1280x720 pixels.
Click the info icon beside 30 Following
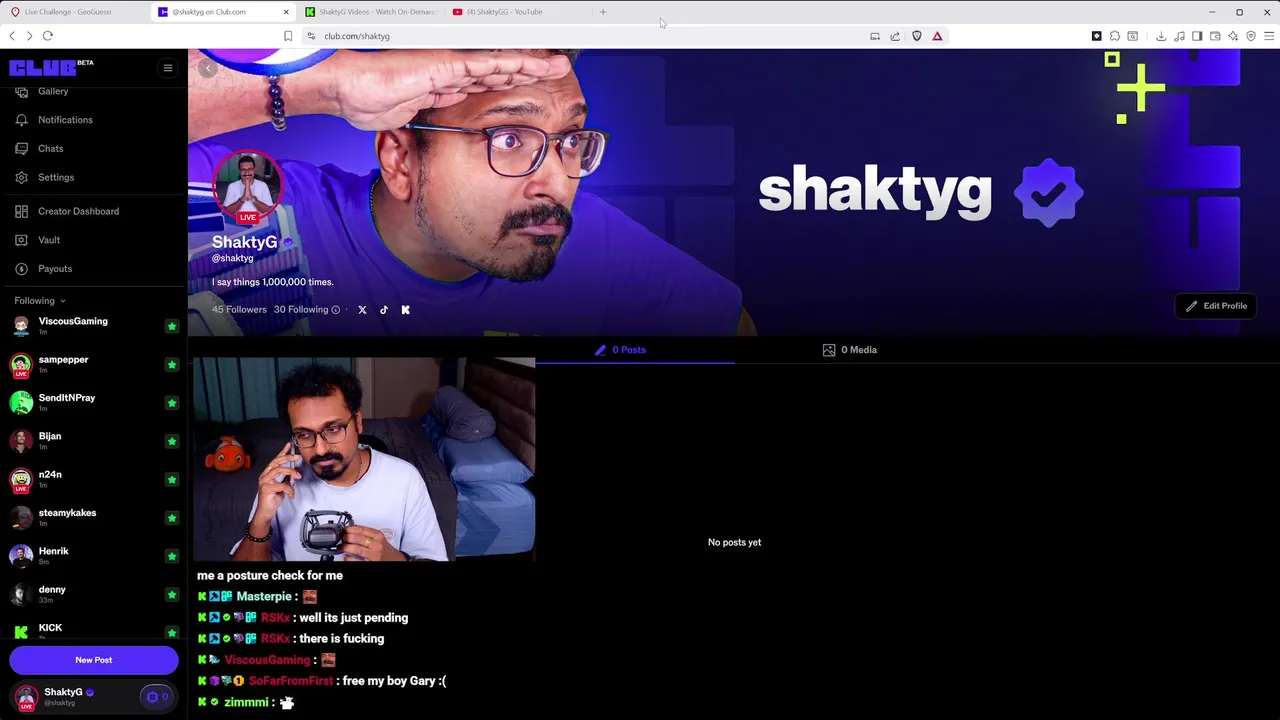point(336,310)
